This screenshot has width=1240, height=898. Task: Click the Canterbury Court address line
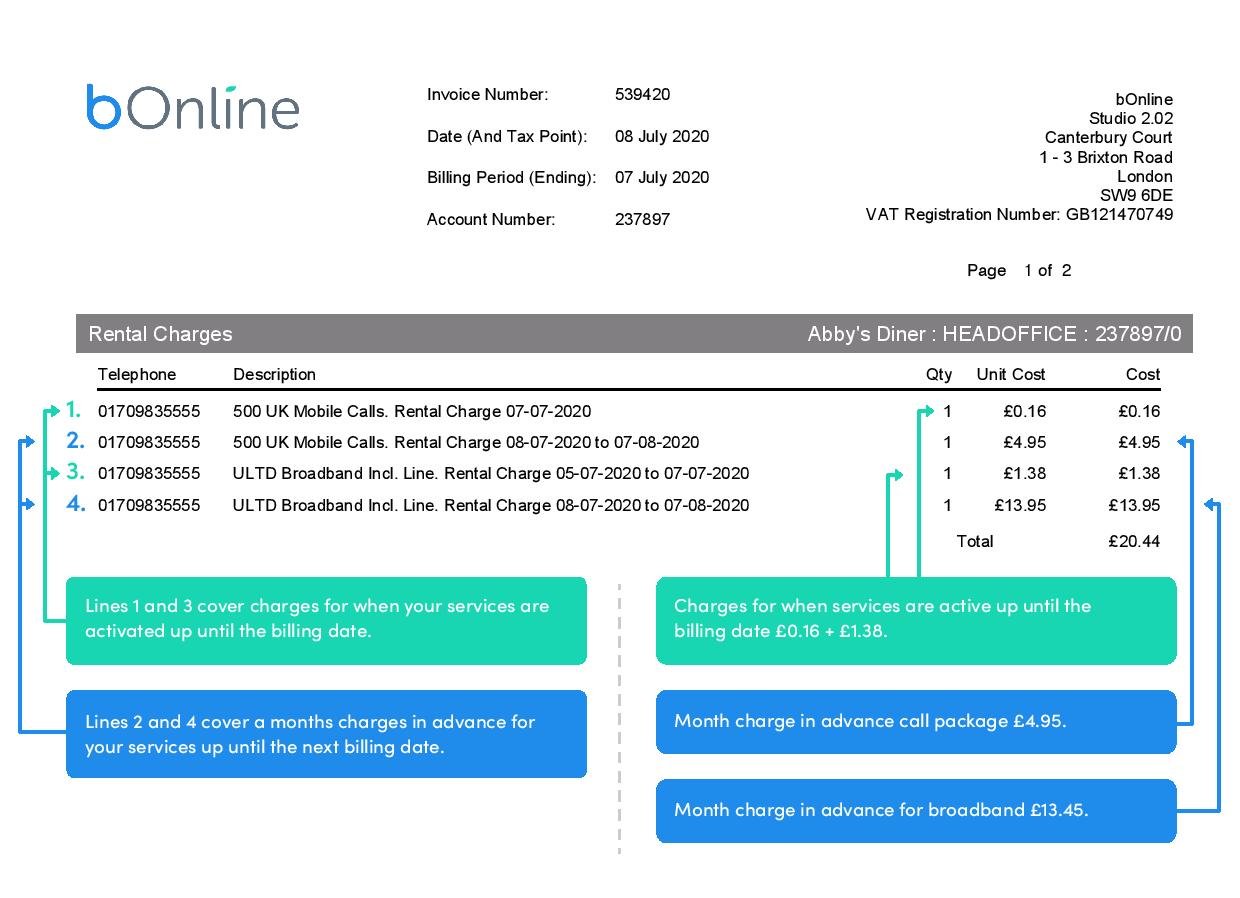1109,137
